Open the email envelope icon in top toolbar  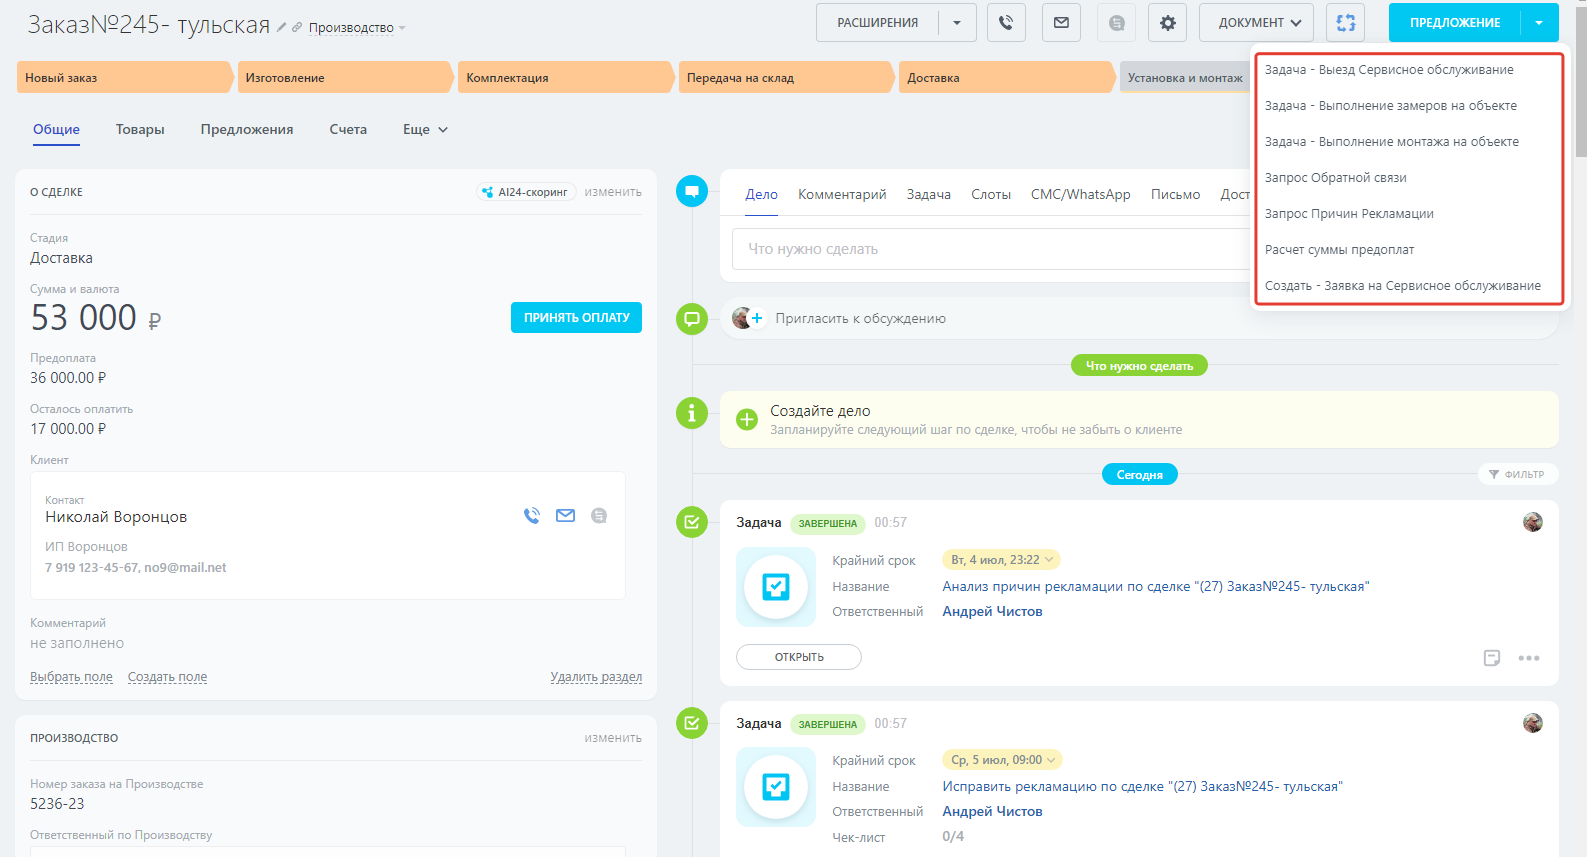[1061, 23]
